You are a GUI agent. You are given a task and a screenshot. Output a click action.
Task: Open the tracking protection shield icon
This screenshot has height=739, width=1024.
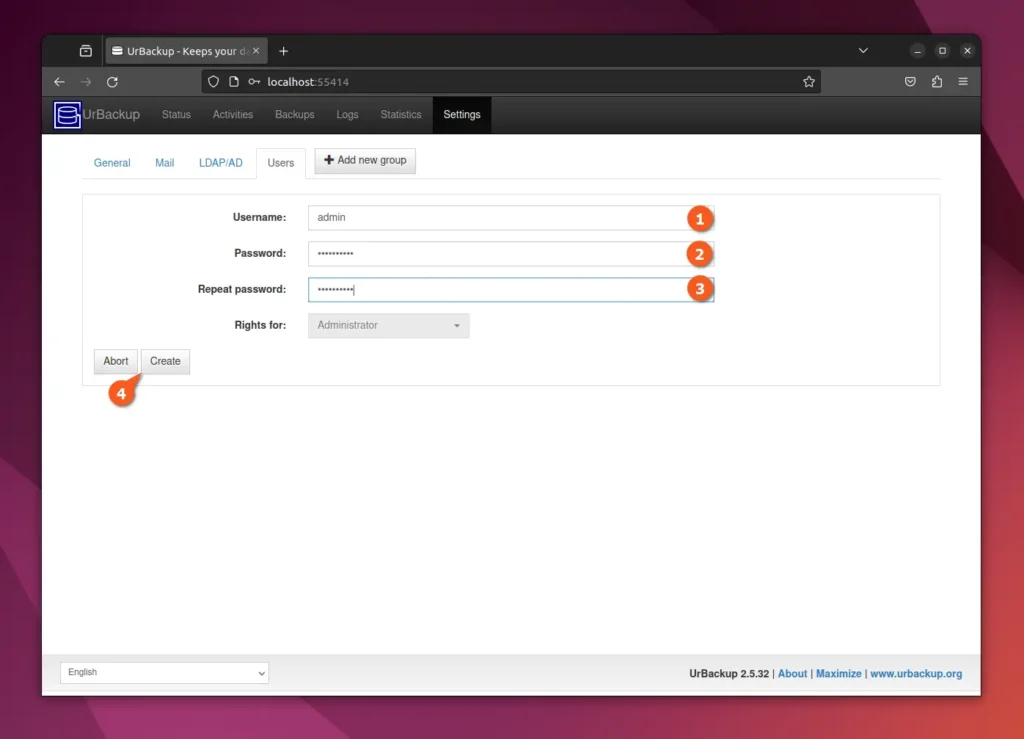[x=213, y=82]
